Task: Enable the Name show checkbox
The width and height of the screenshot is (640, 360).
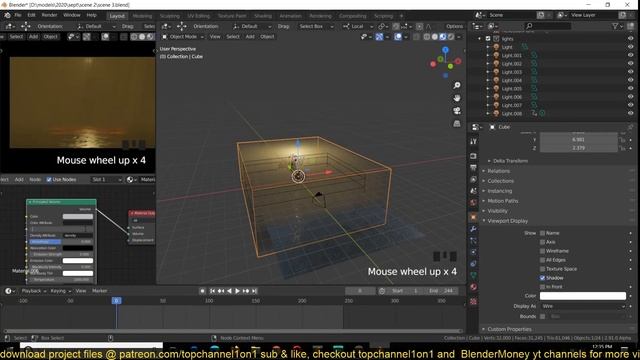Action: (542, 233)
